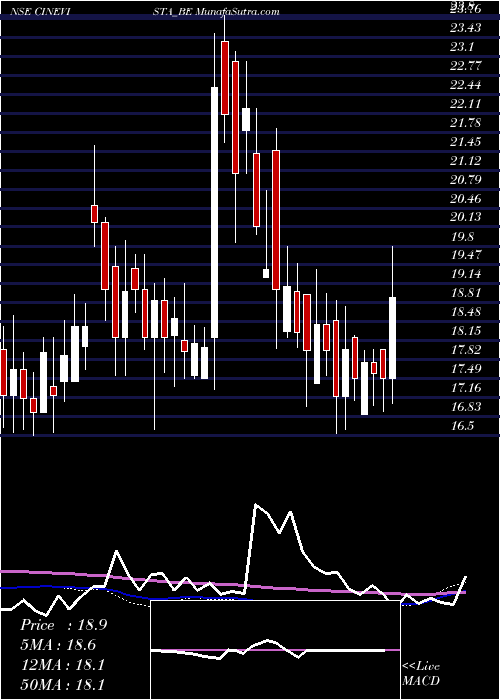This screenshot has height=700, width=500.
Task: Select the 22.77 price level label
Action: click(466, 66)
